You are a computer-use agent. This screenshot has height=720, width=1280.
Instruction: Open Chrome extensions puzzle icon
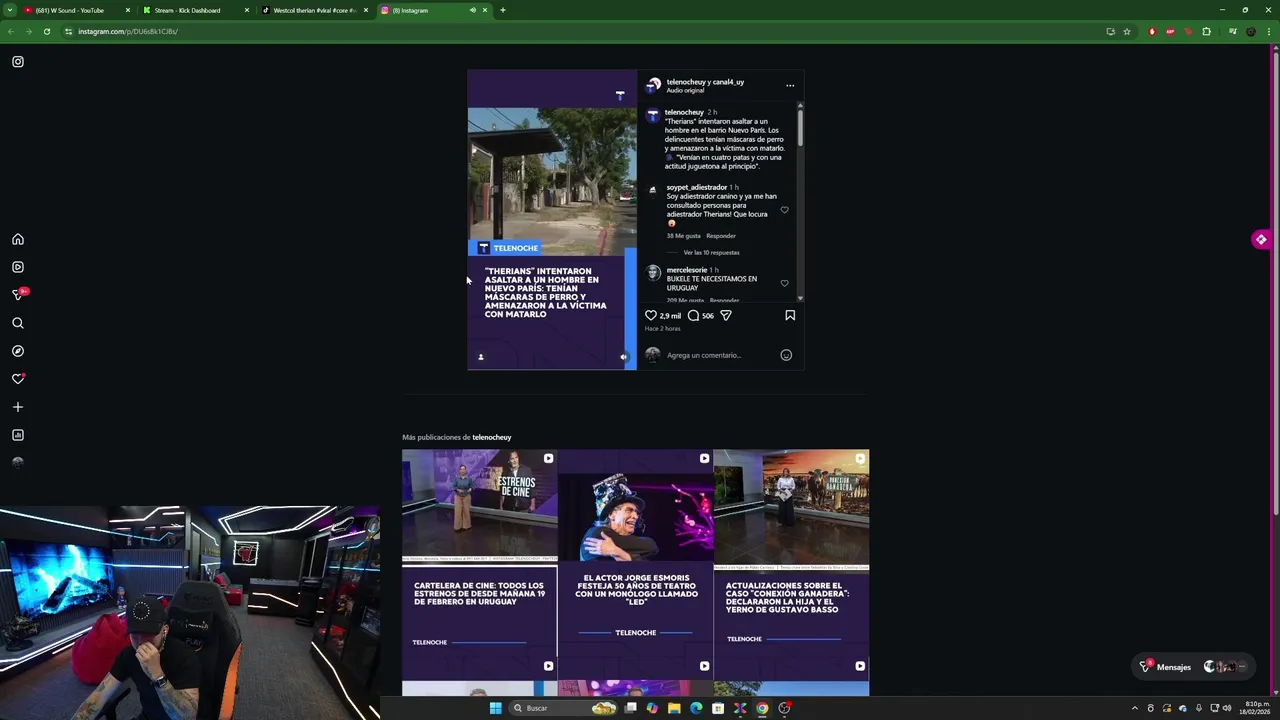point(1206,31)
